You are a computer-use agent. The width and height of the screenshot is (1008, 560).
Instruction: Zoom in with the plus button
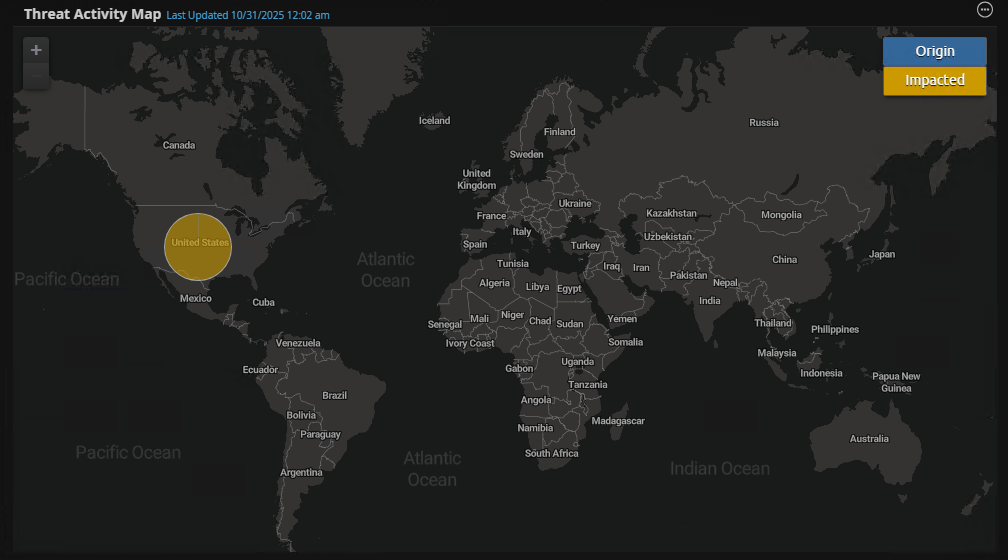(x=36, y=50)
